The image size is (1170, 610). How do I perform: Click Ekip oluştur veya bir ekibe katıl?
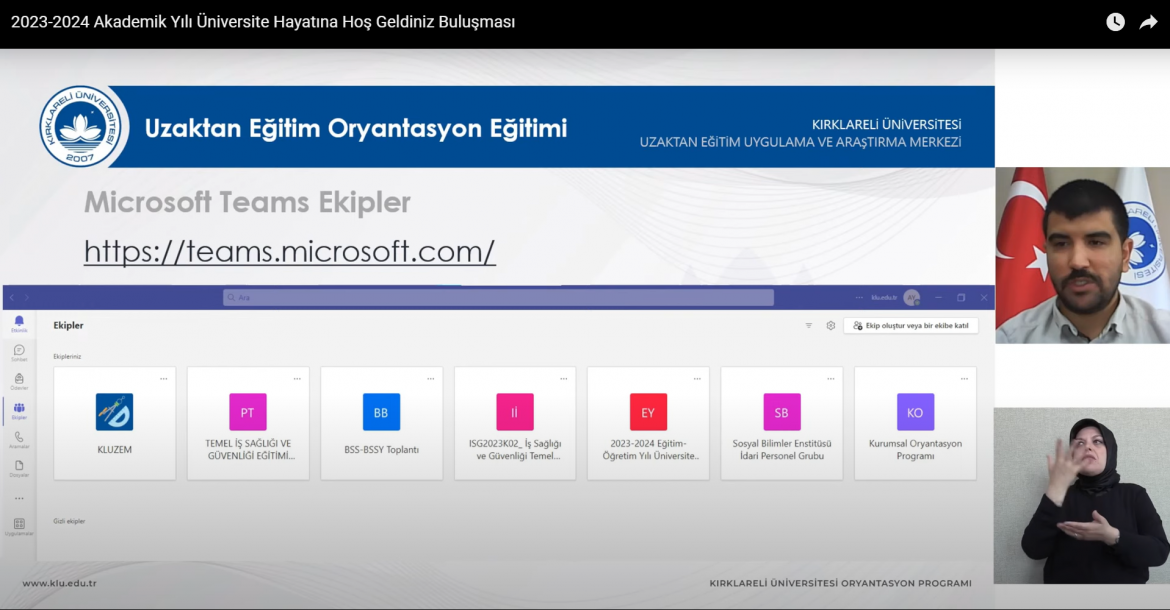911,326
